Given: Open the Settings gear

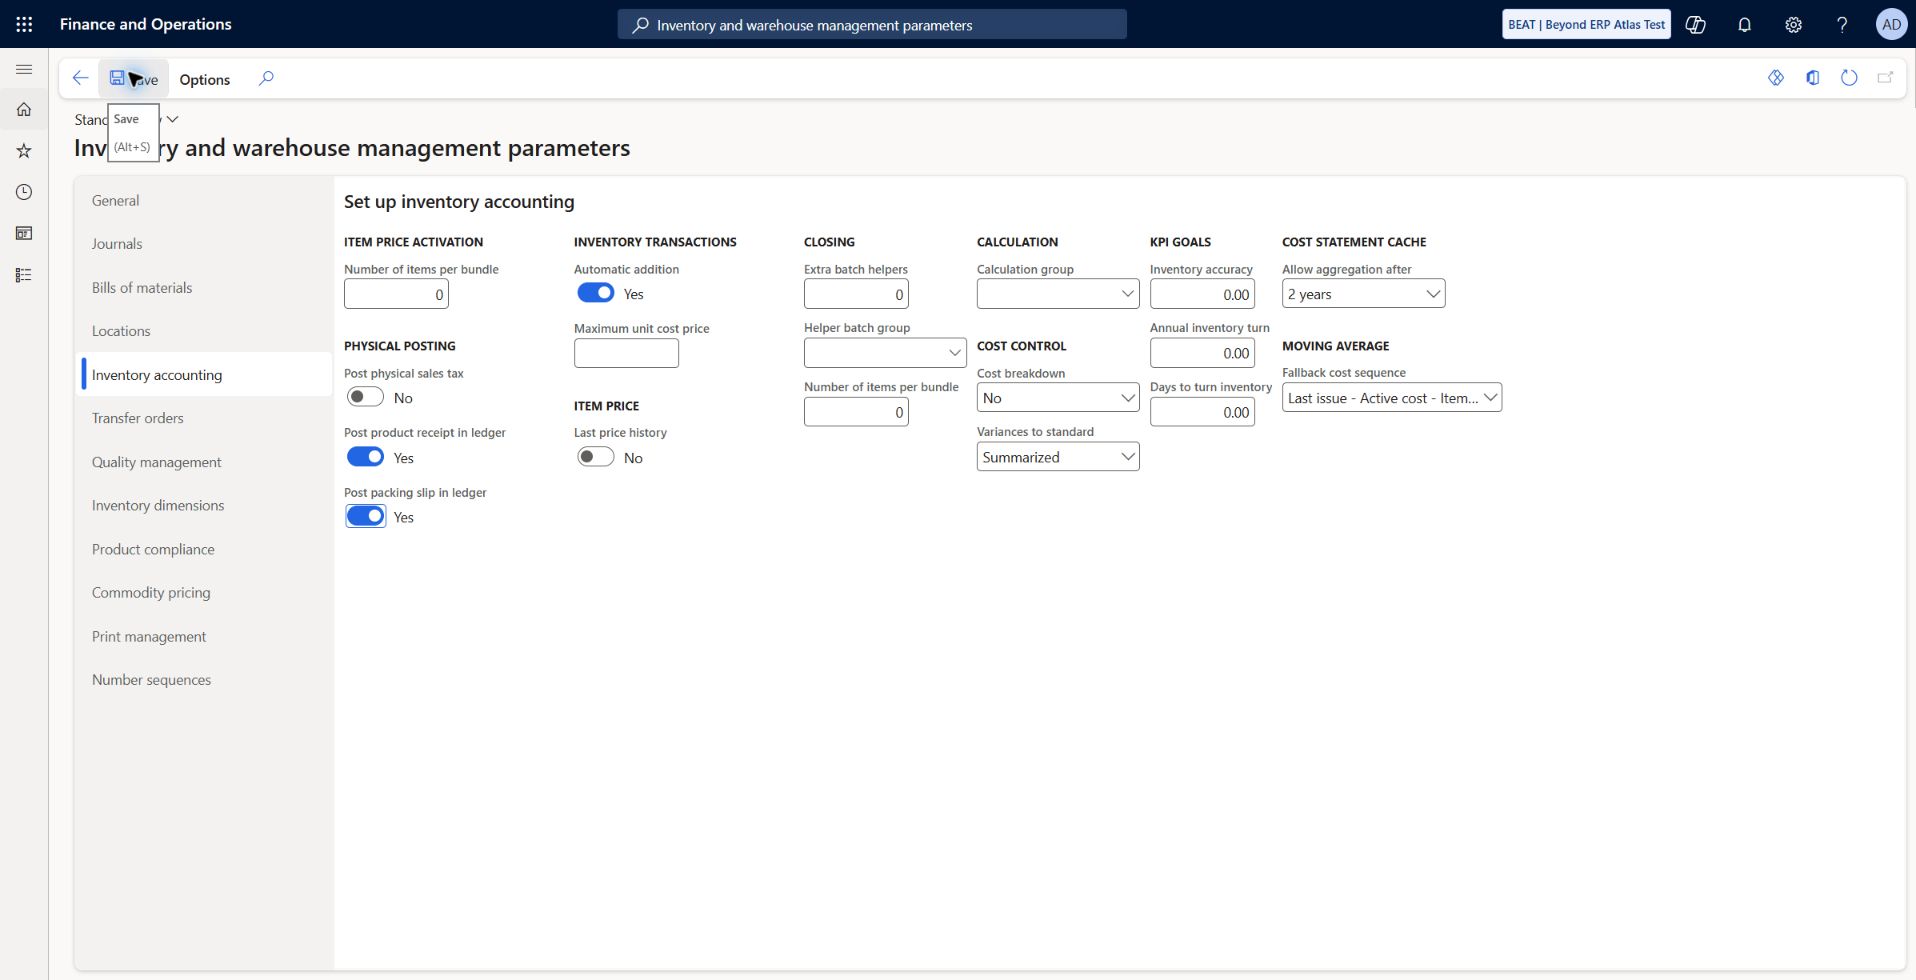Looking at the screenshot, I should (x=1793, y=24).
